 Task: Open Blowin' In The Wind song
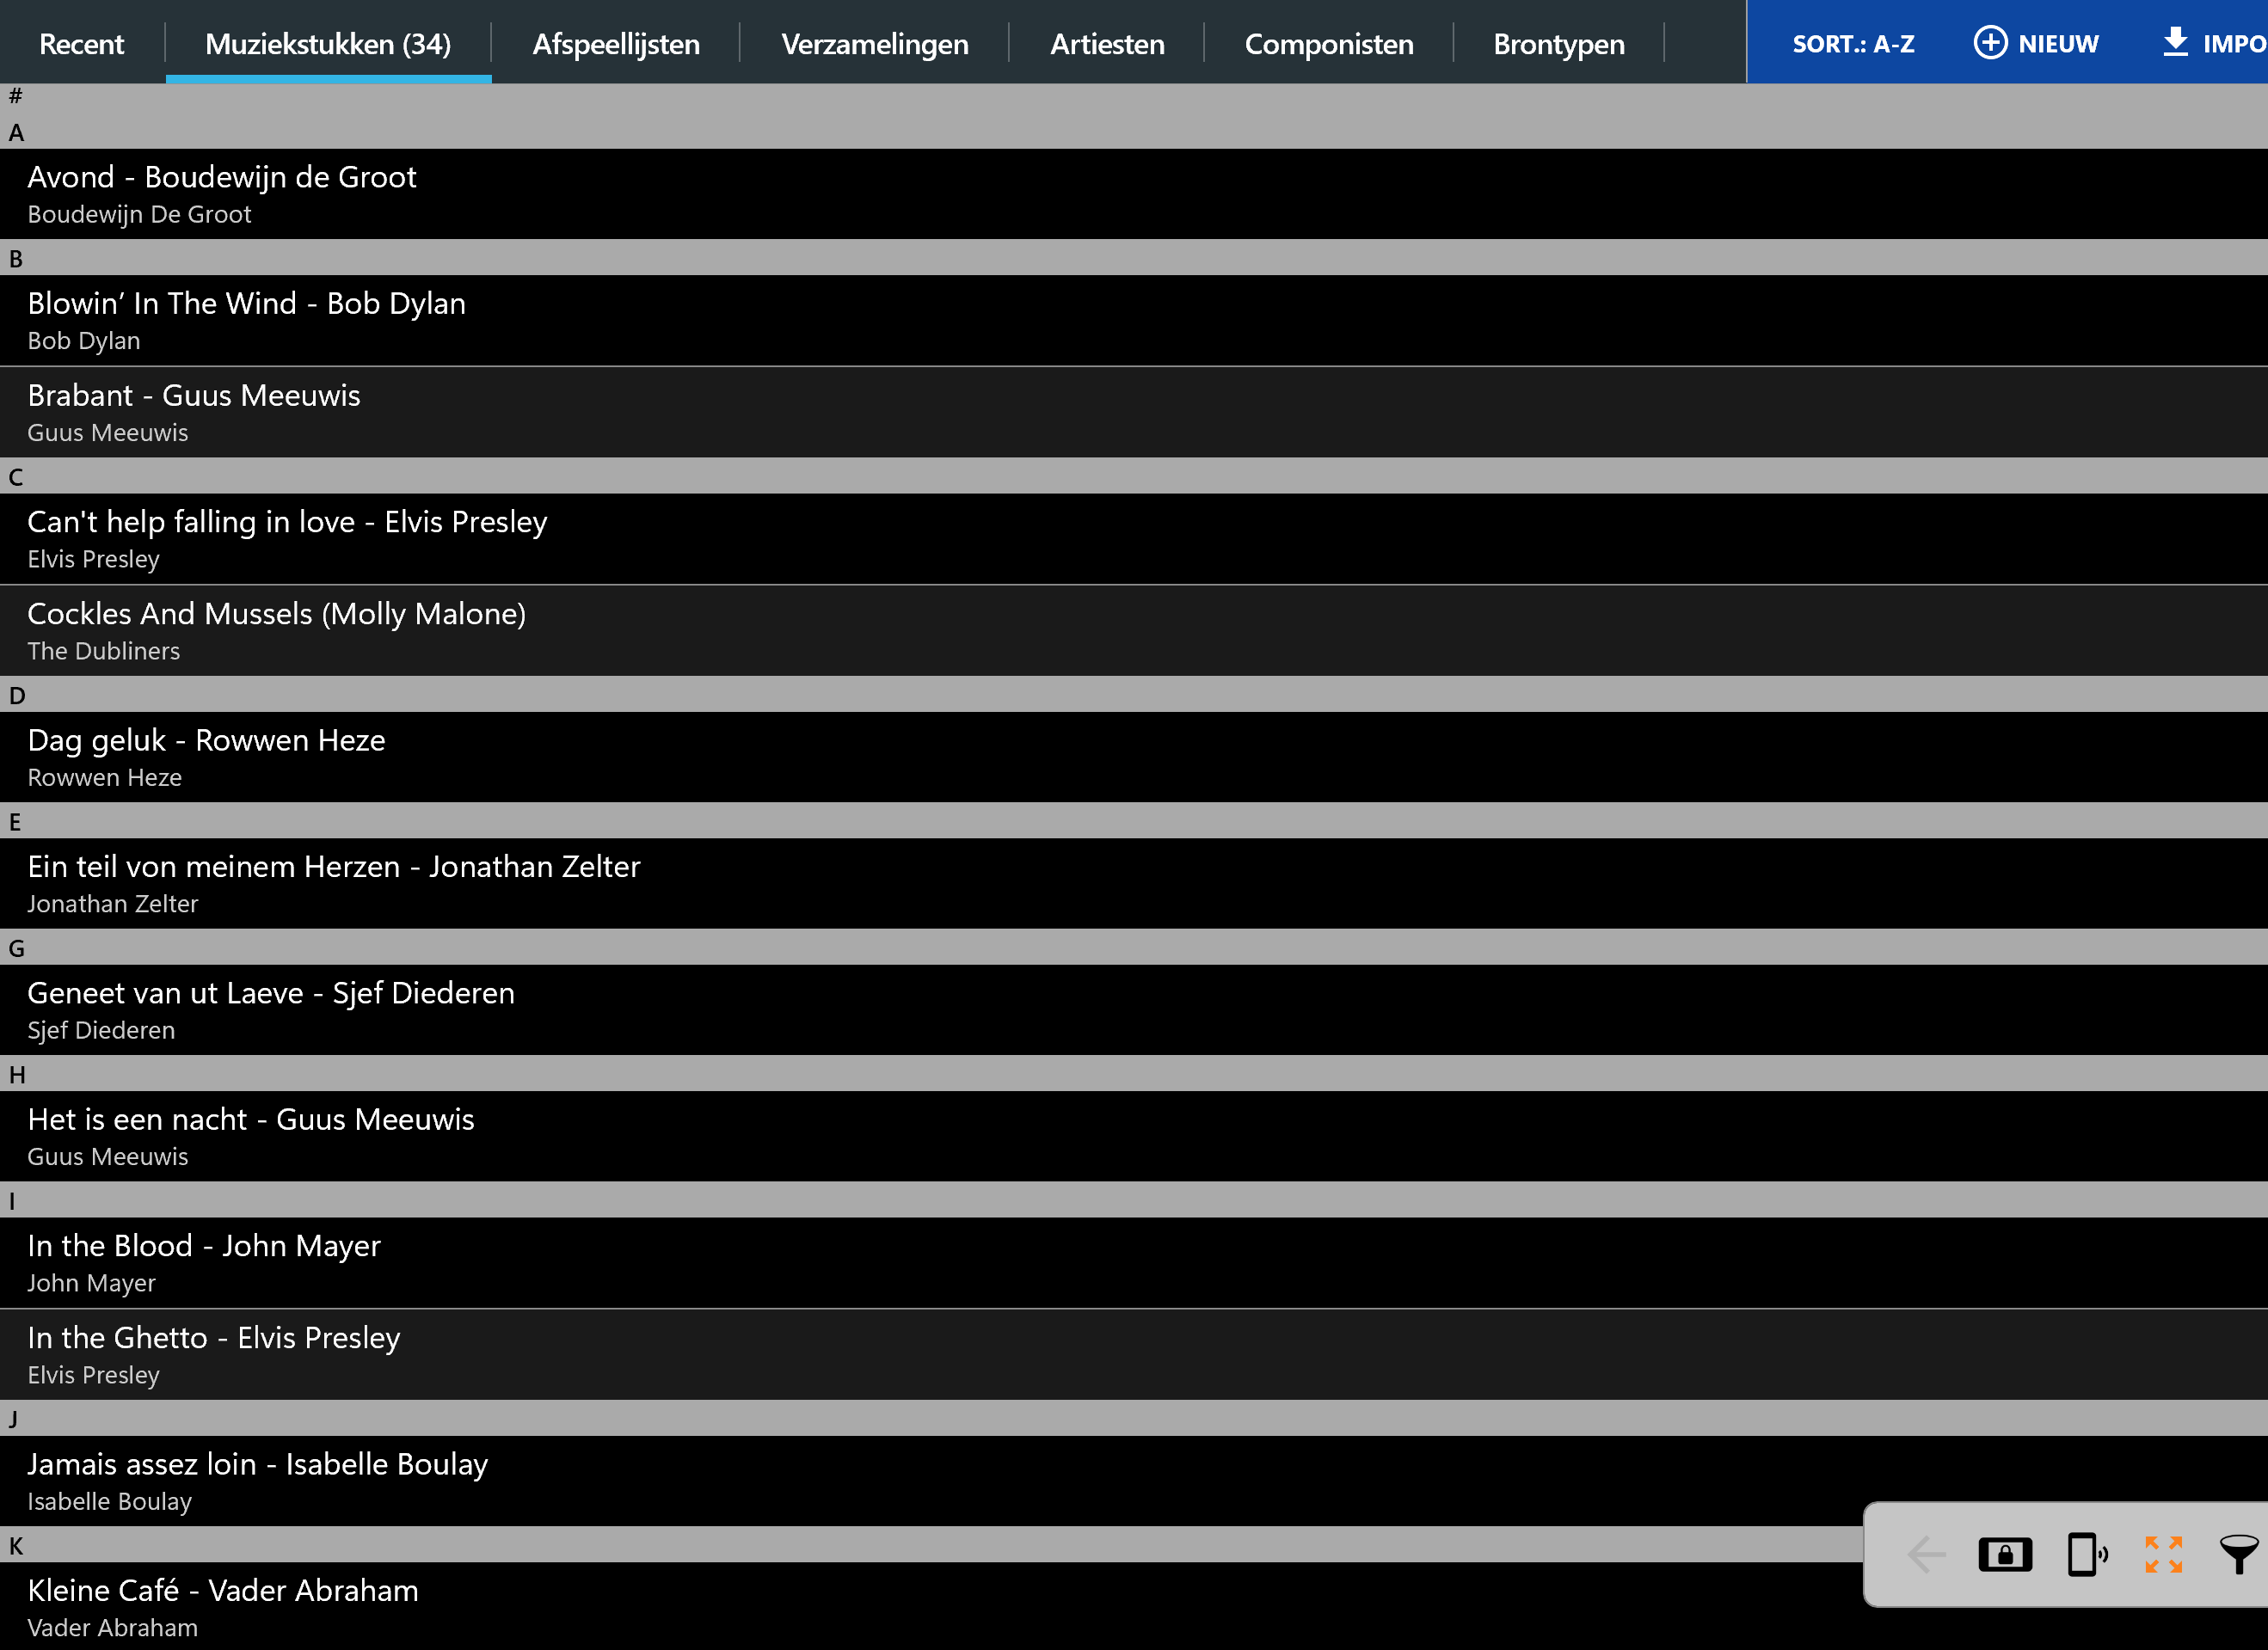pos(1134,320)
